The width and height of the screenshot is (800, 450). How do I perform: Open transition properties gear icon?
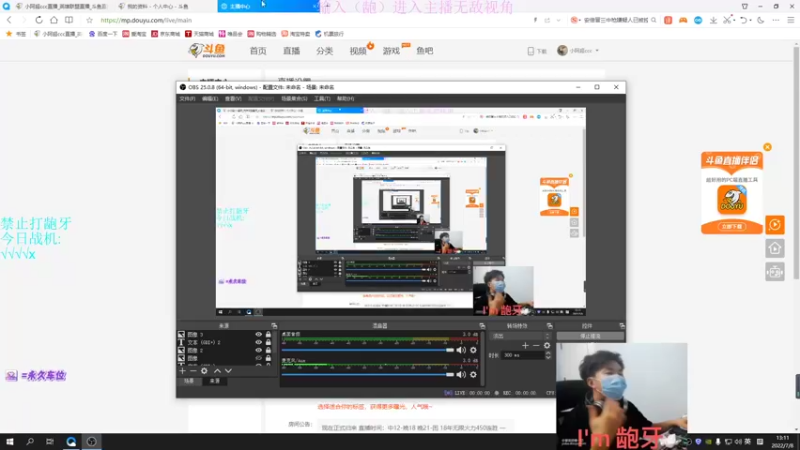(547, 345)
